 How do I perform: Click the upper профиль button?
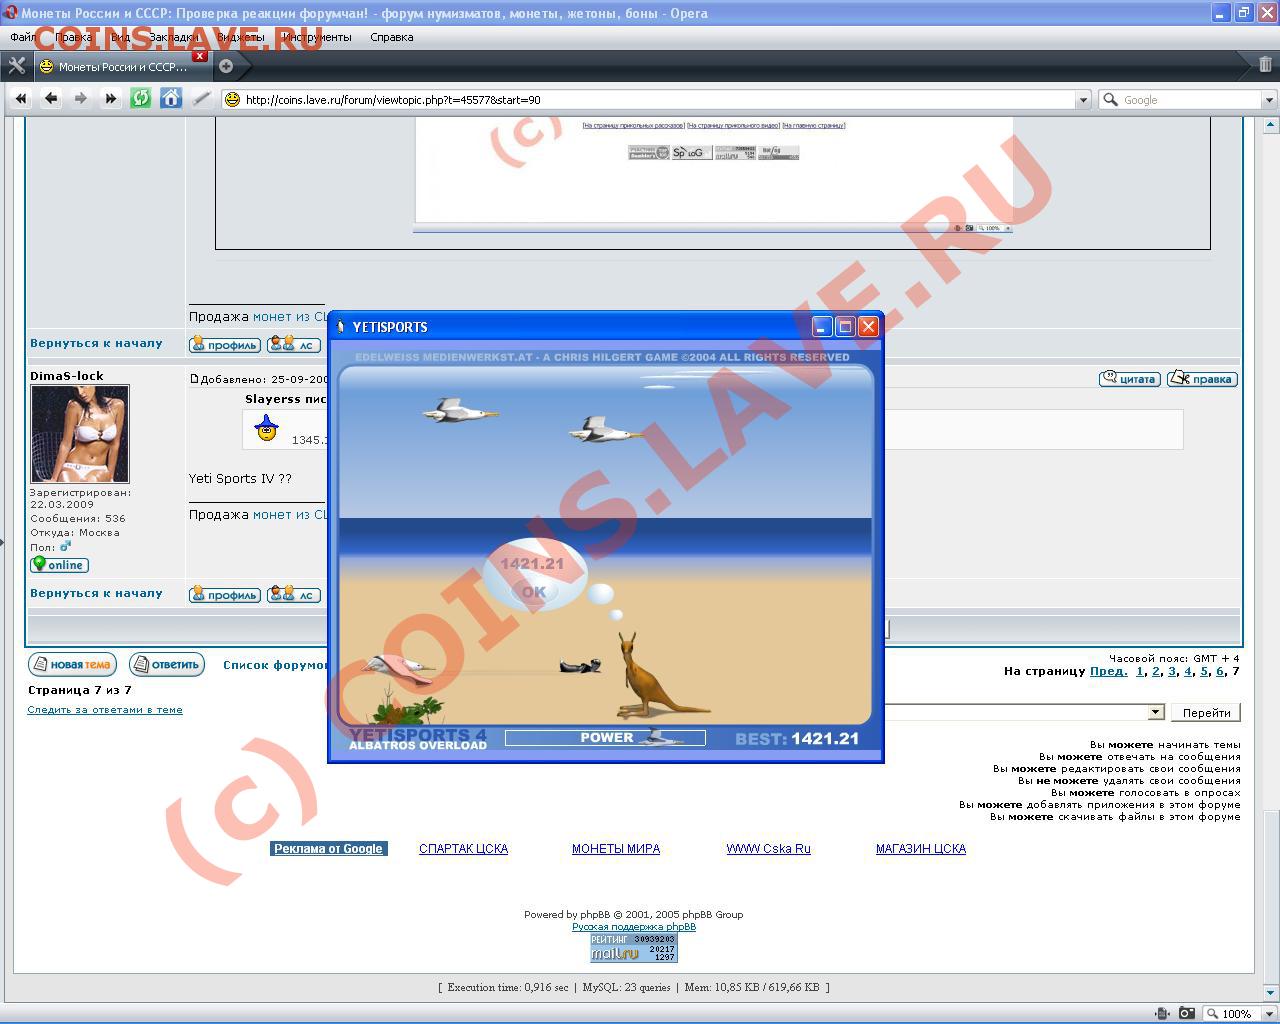coord(225,345)
